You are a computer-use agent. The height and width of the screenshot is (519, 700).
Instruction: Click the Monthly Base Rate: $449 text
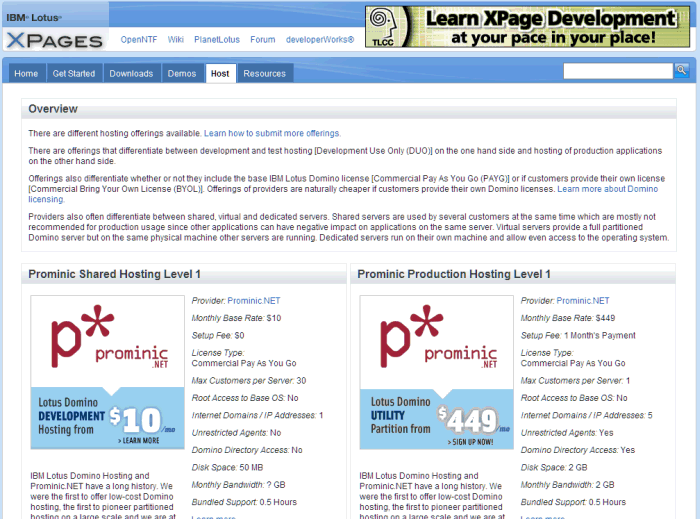[x=568, y=318]
